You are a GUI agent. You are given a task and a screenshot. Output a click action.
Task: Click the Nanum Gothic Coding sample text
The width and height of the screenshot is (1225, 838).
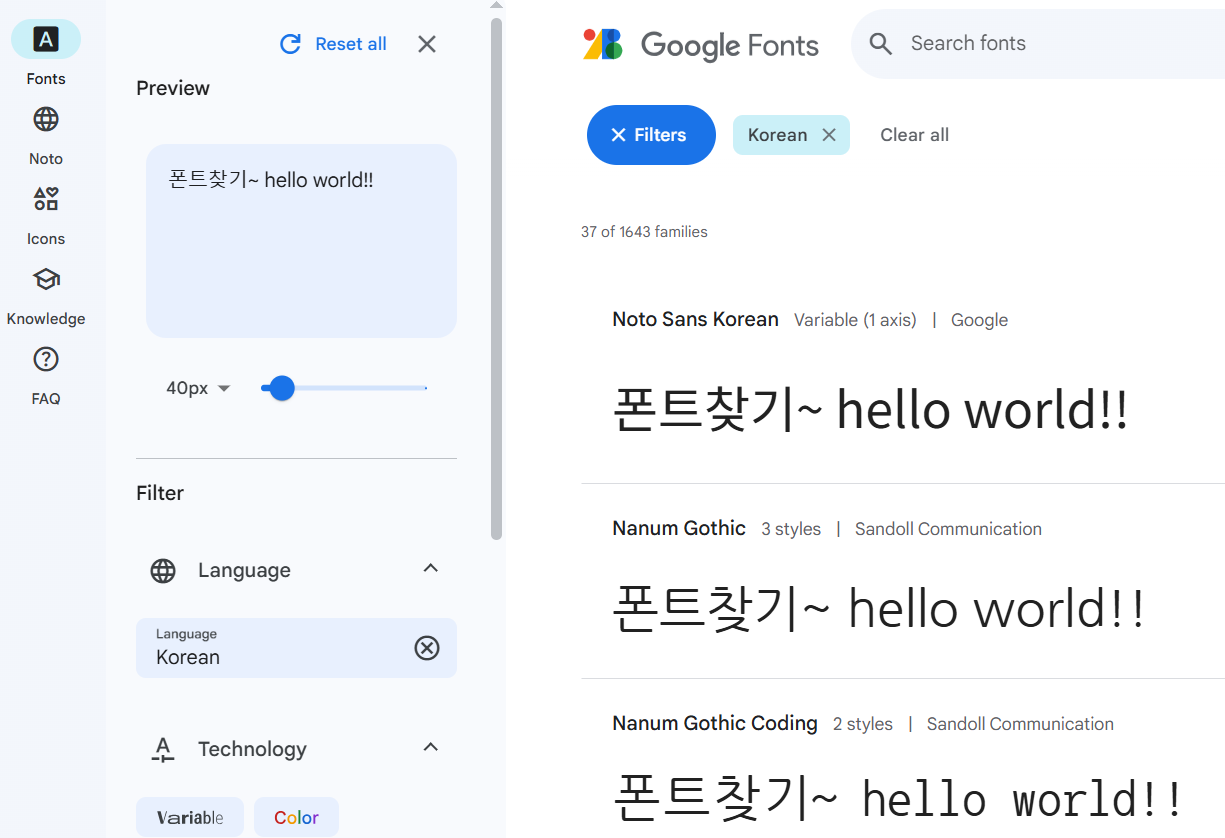(898, 798)
